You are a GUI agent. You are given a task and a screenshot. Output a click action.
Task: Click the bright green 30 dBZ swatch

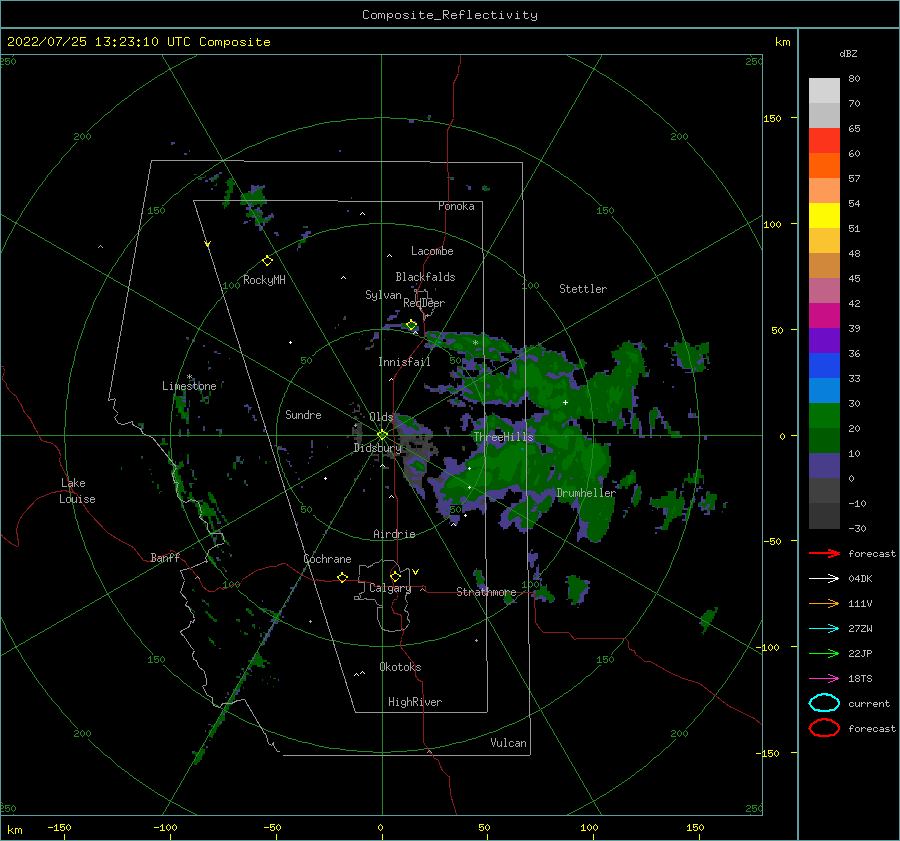tap(824, 415)
